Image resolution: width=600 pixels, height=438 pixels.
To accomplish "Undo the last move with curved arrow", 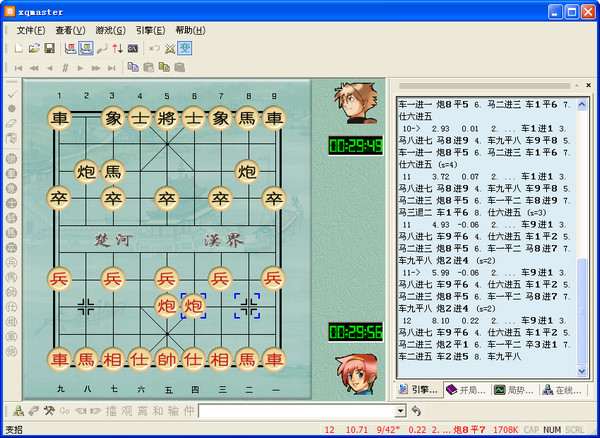I will coord(155,48).
